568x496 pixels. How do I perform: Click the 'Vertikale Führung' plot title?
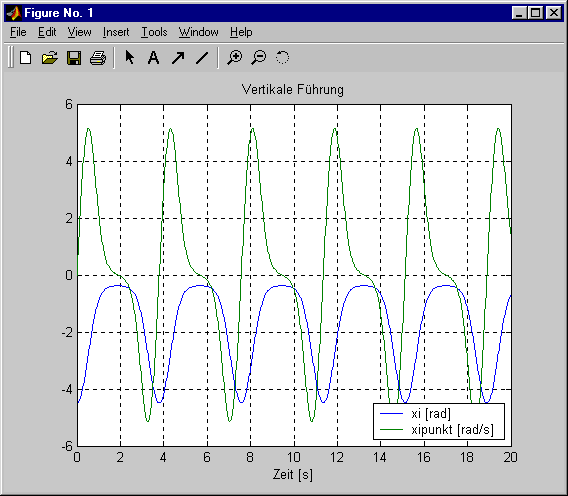pos(293,89)
